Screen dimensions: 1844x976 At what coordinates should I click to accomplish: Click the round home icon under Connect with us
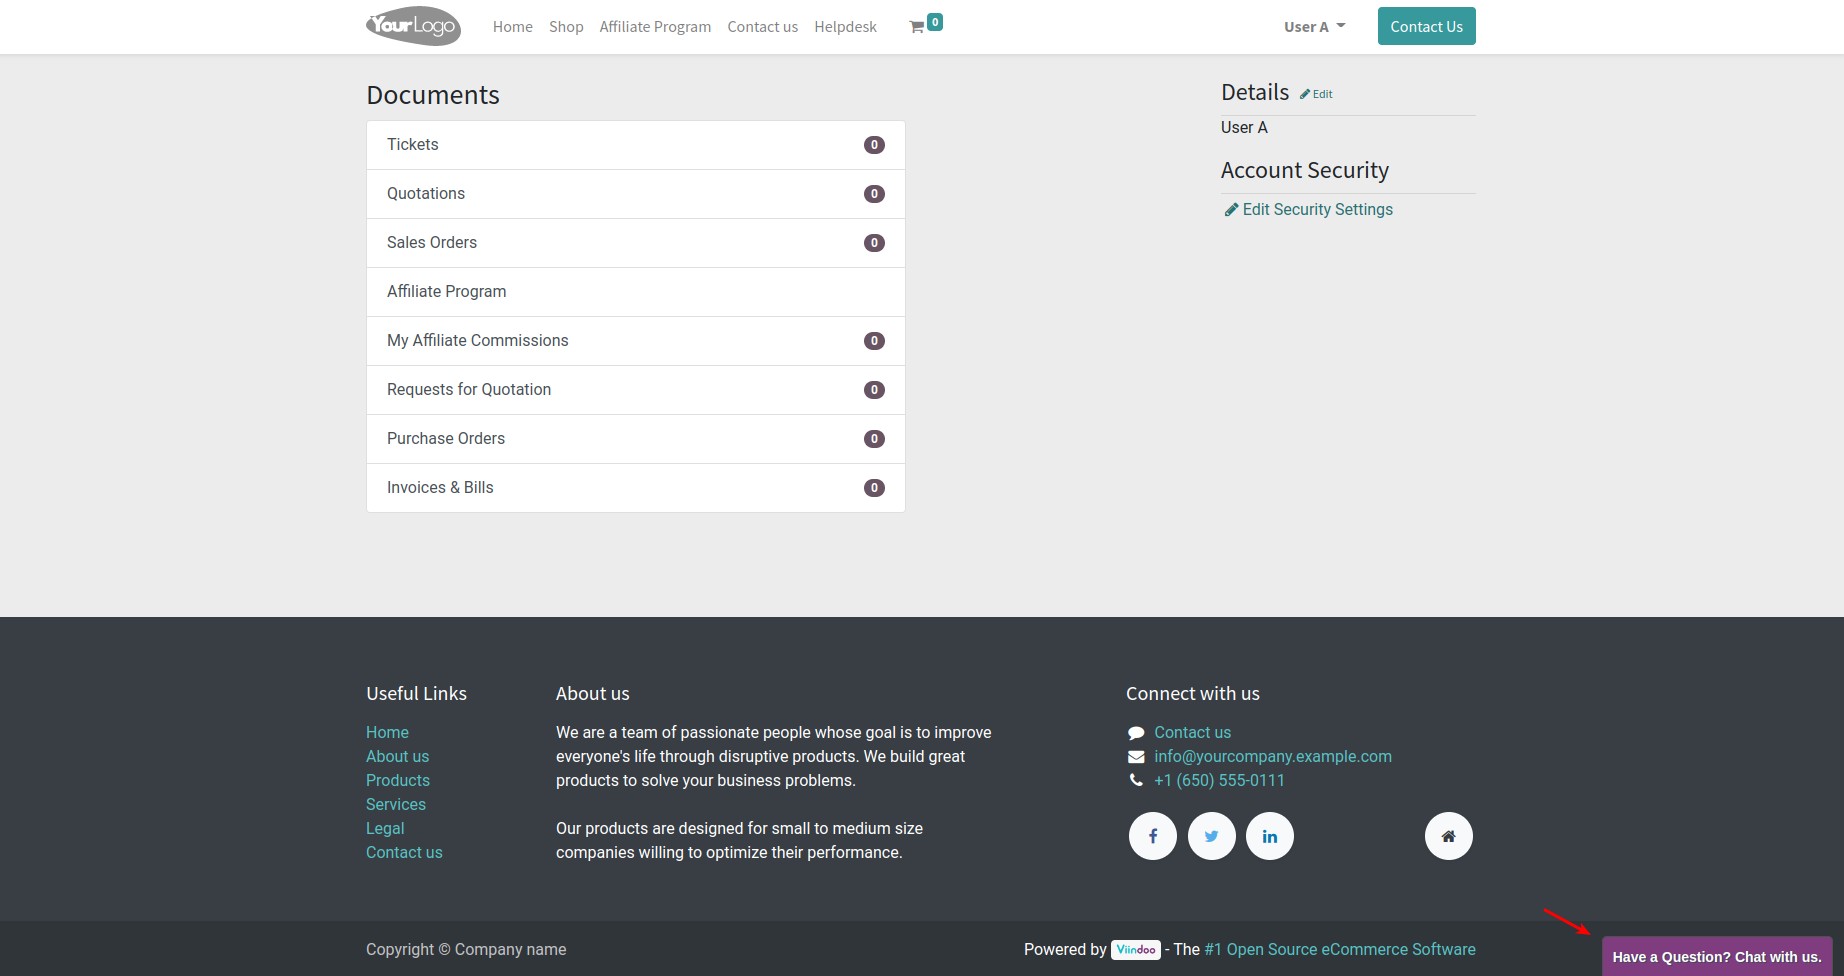[x=1448, y=835]
